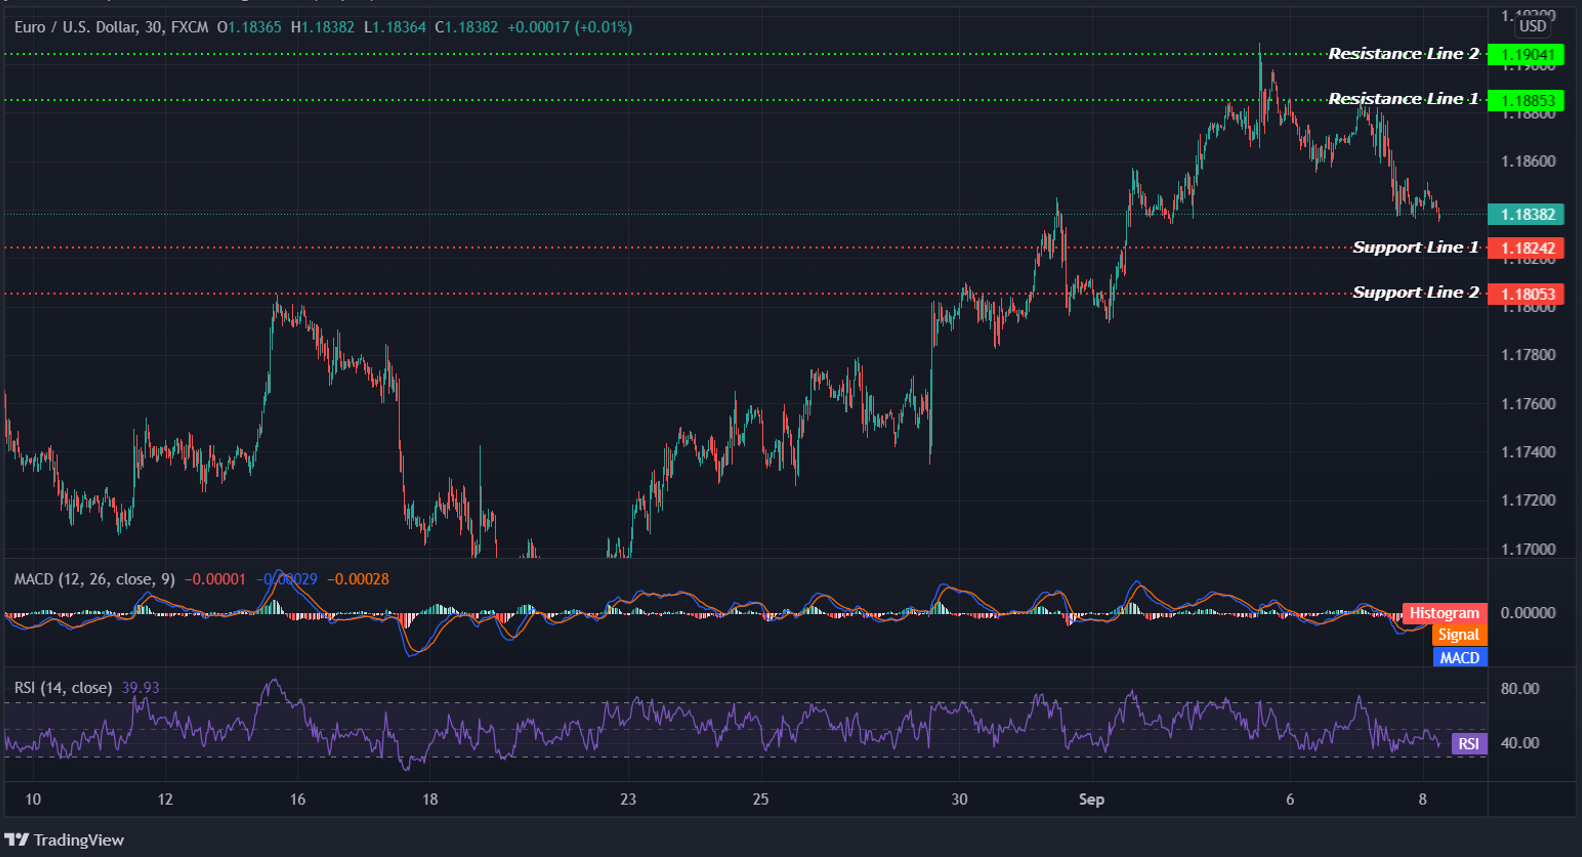Select the Support Line 2 label
The height and width of the screenshot is (857, 1582).
[1415, 292]
